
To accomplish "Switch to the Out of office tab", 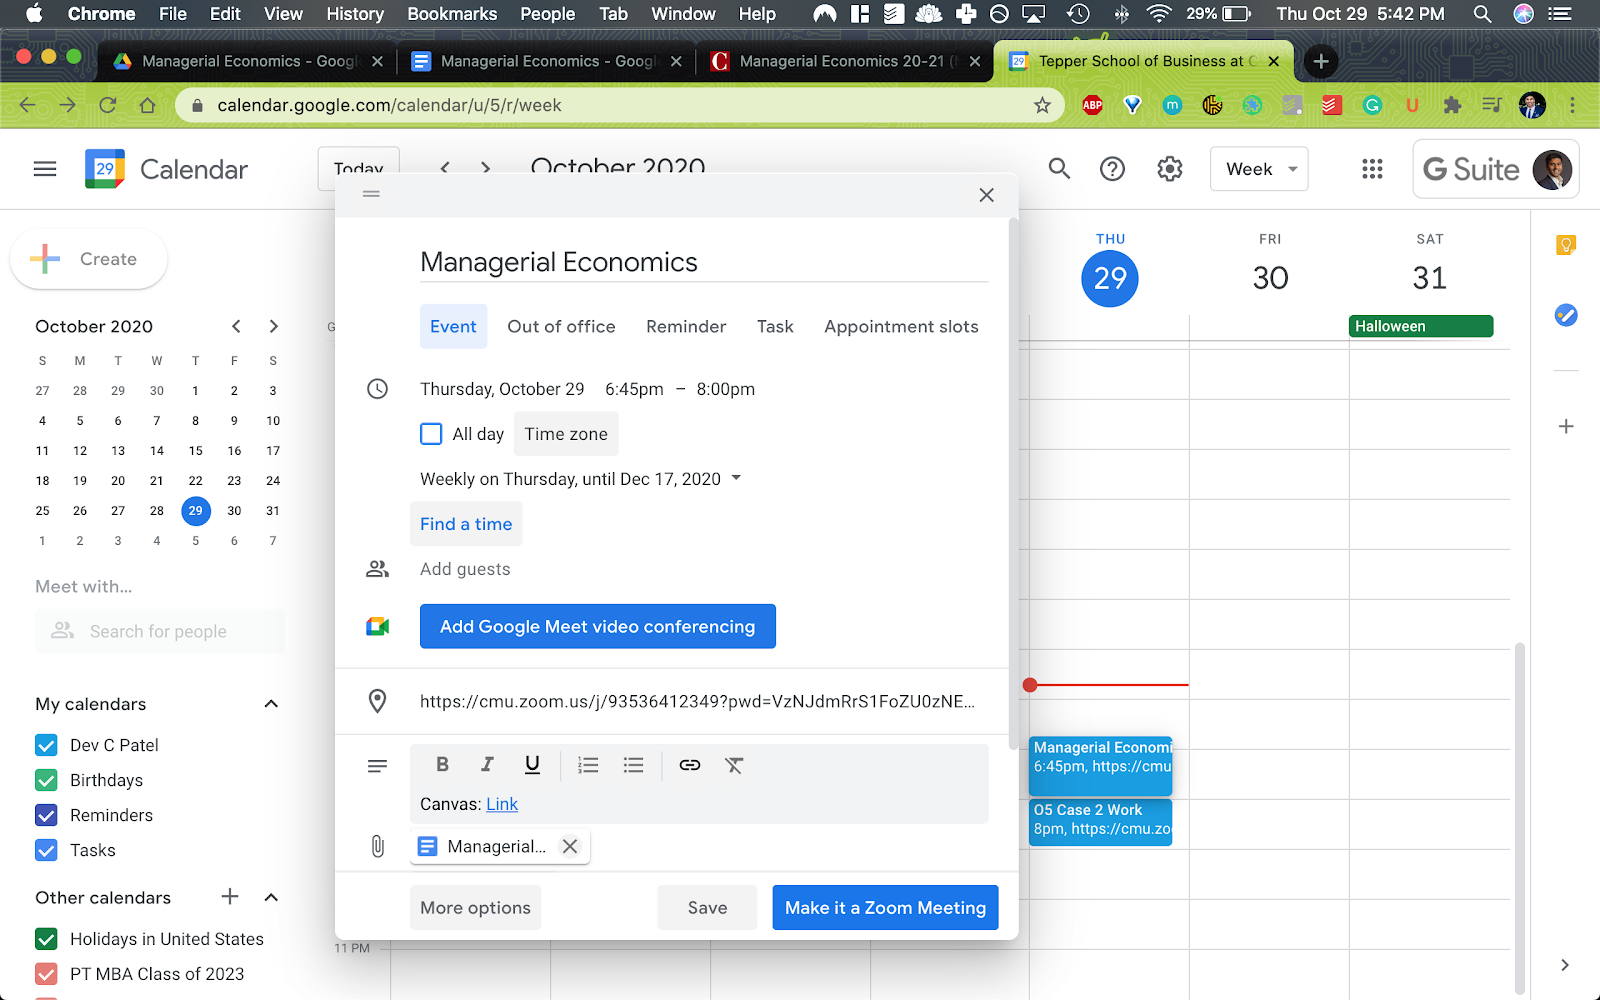I will click(561, 327).
